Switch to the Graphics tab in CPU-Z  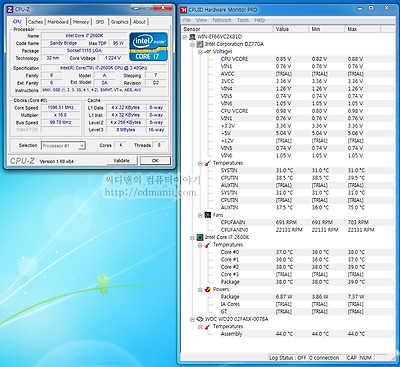pos(119,22)
